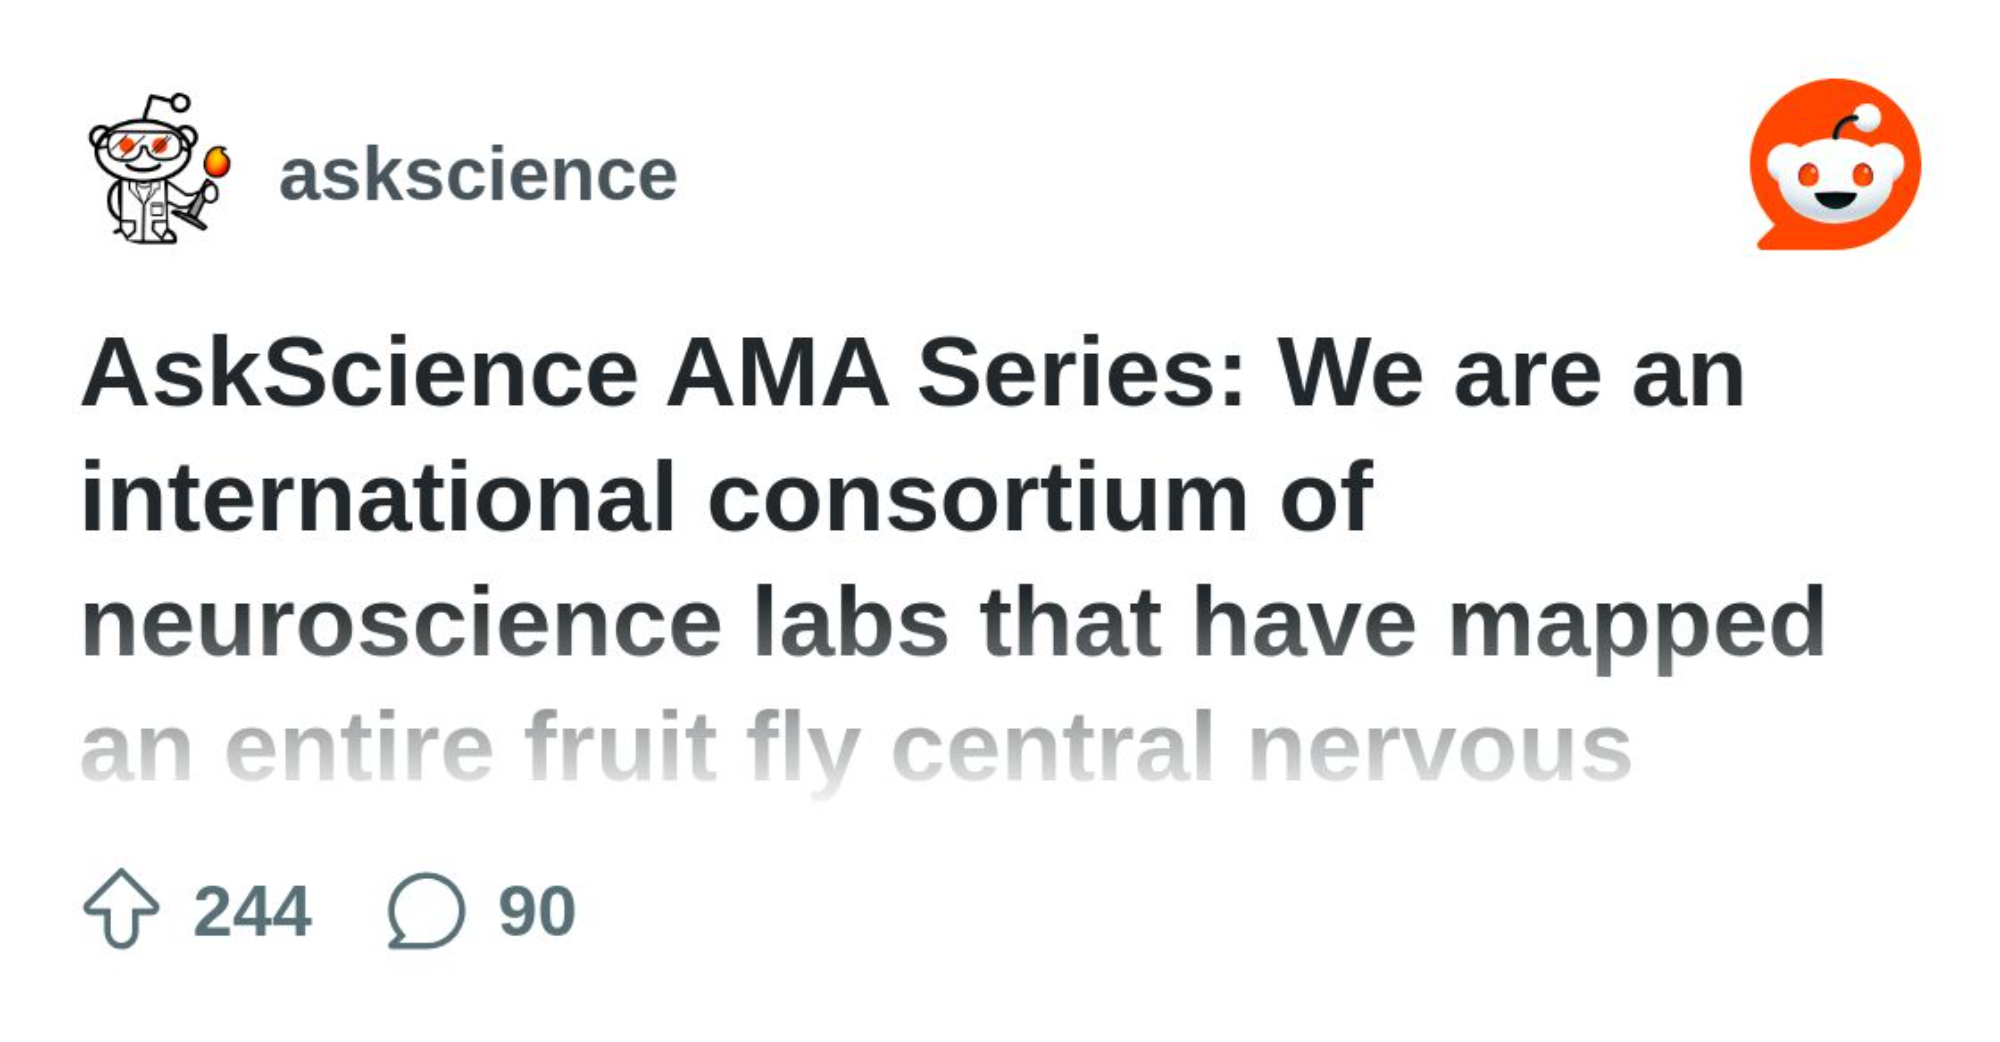The image size is (2000, 1042).
Task: Click the 'international consortium of' title line
Action: (x=726, y=498)
